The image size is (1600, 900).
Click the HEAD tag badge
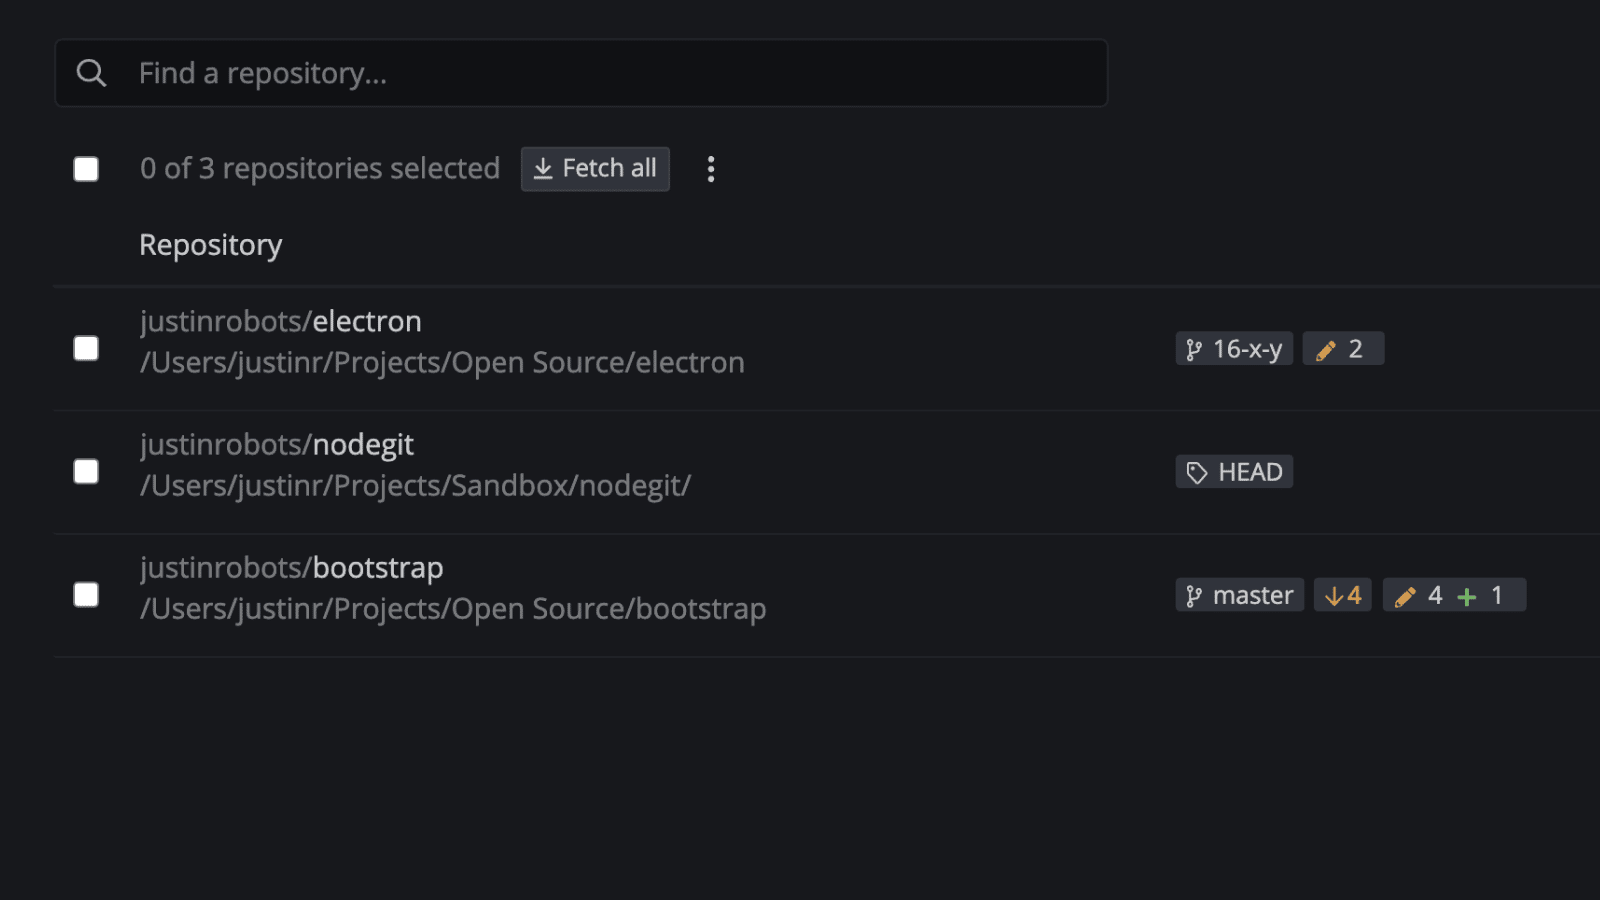coord(1234,472)
